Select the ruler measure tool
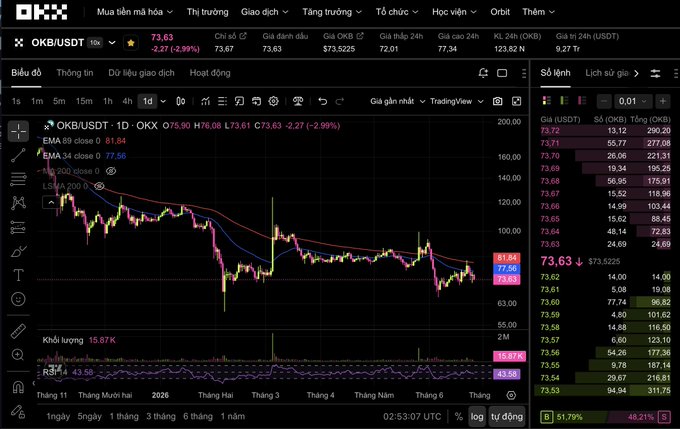 click(18, 331)
